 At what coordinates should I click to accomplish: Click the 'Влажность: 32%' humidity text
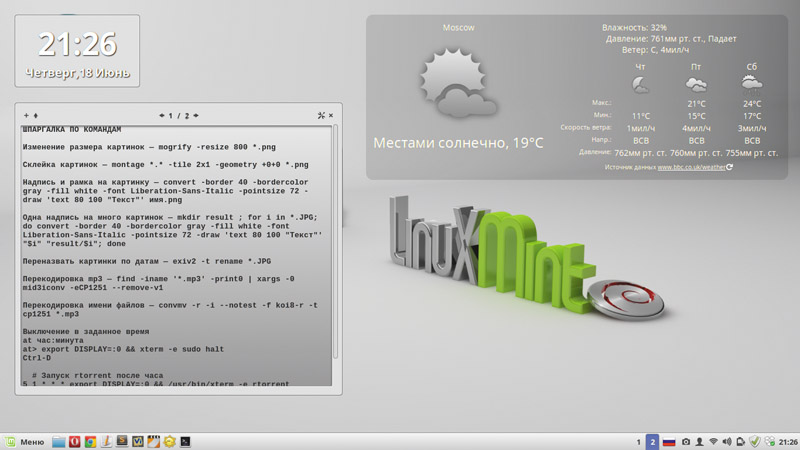(x=634, y=28)
